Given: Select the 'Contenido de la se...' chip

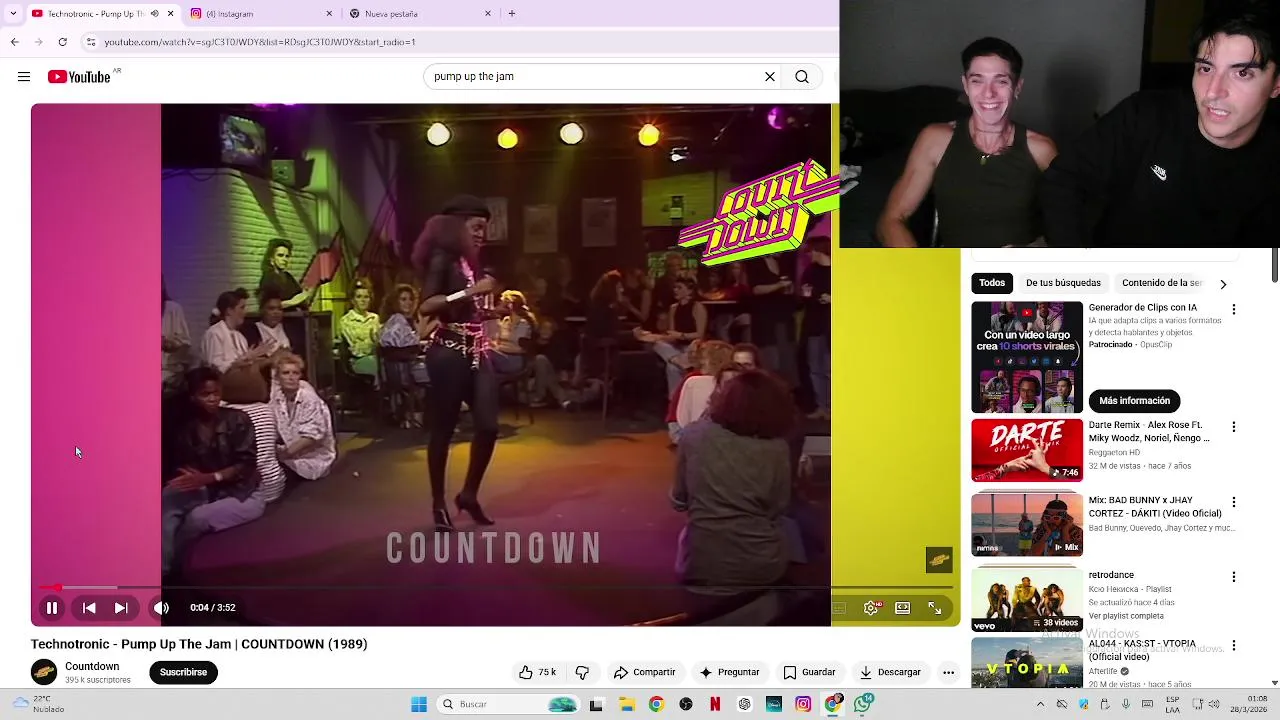Looking at the screenshot, I should [x=1162, y=283].
